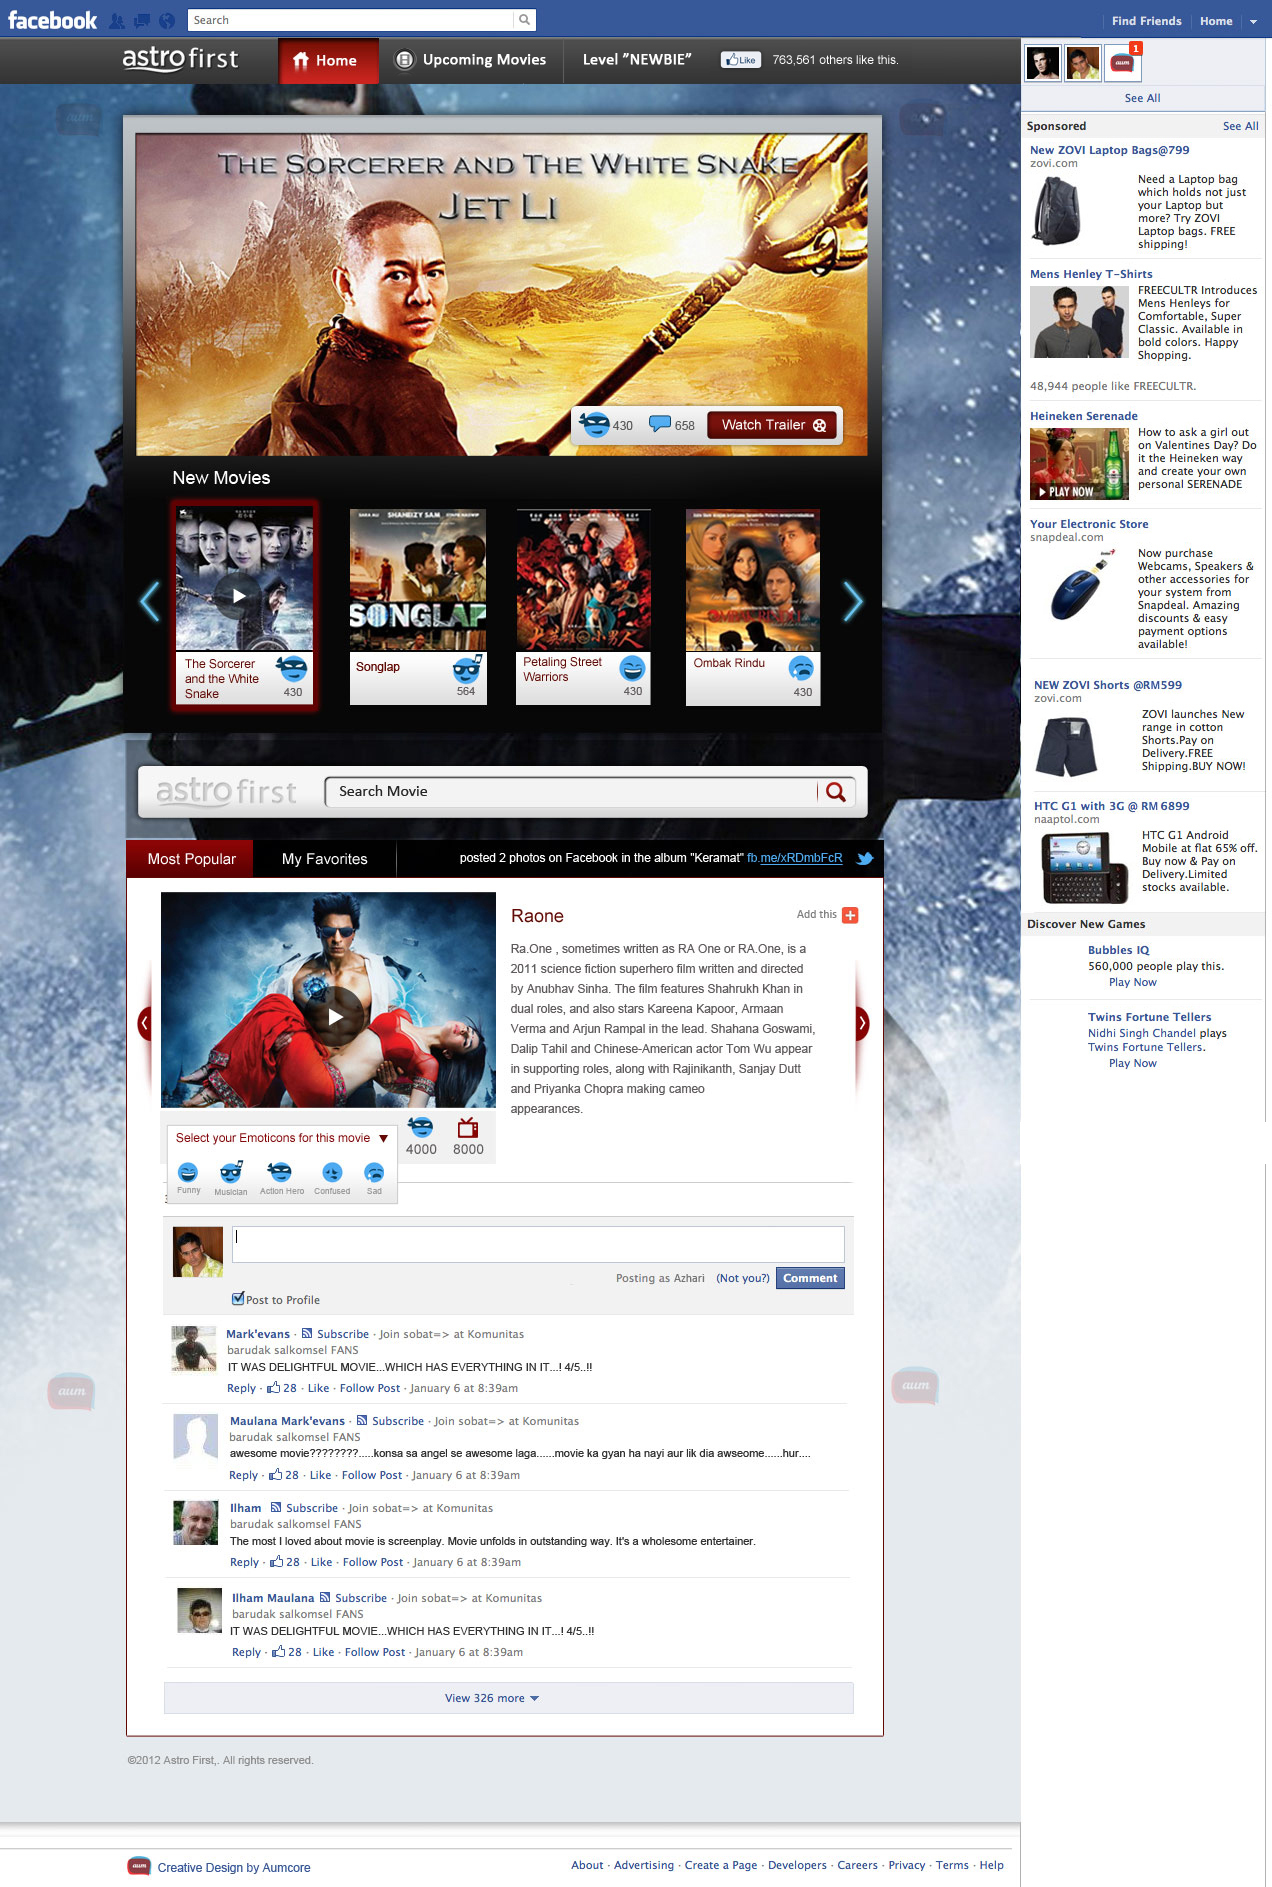Click the film reel icon beside Upcoming Movies

click(x=404, y=60)
